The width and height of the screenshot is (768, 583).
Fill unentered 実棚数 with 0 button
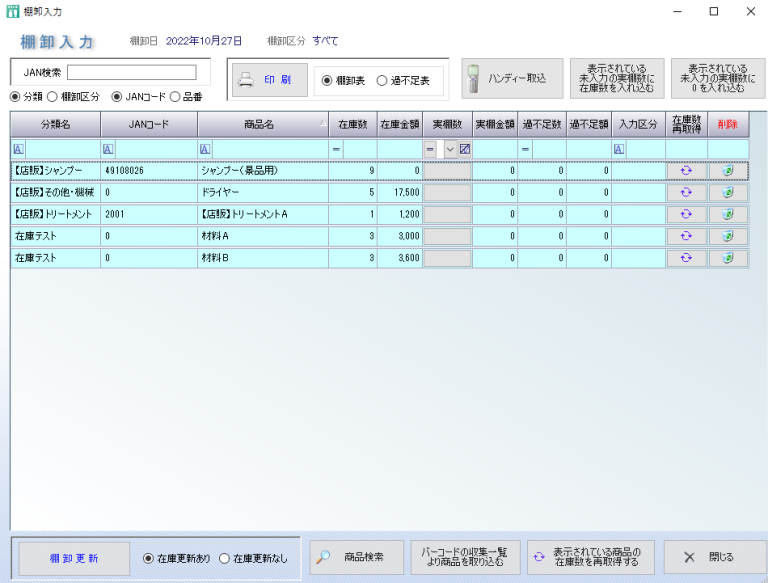coord(718,78)
